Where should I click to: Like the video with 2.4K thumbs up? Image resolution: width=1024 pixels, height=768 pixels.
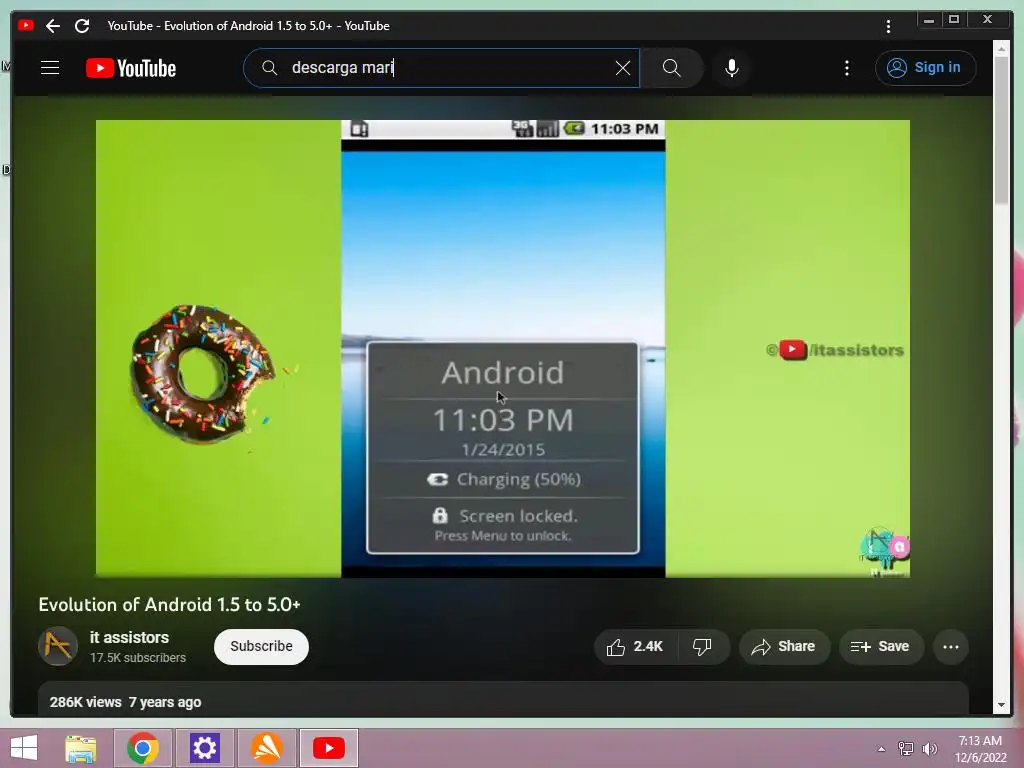636,647
